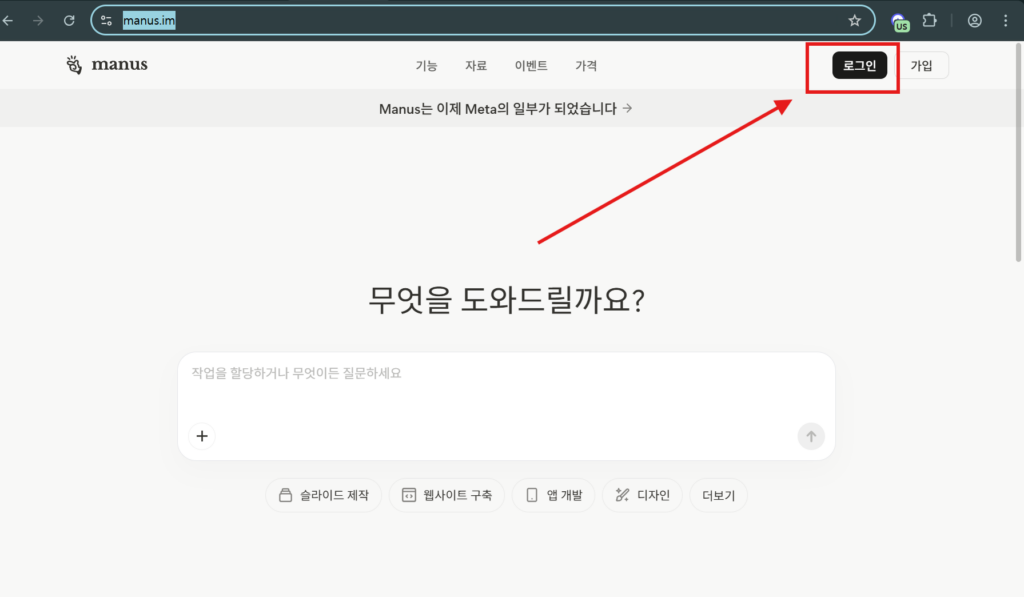Focus the task prompt text field
This screenshot has height=597, width=1024.
505,385
